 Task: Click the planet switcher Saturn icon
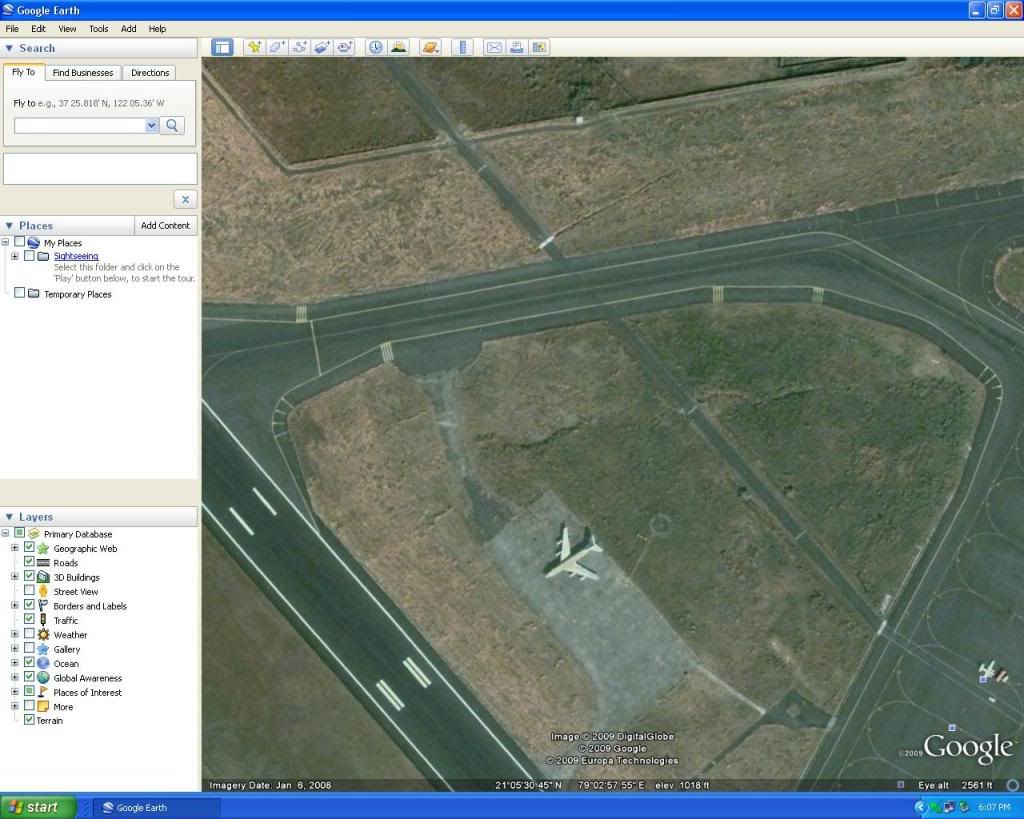click(x=430, y=47)
